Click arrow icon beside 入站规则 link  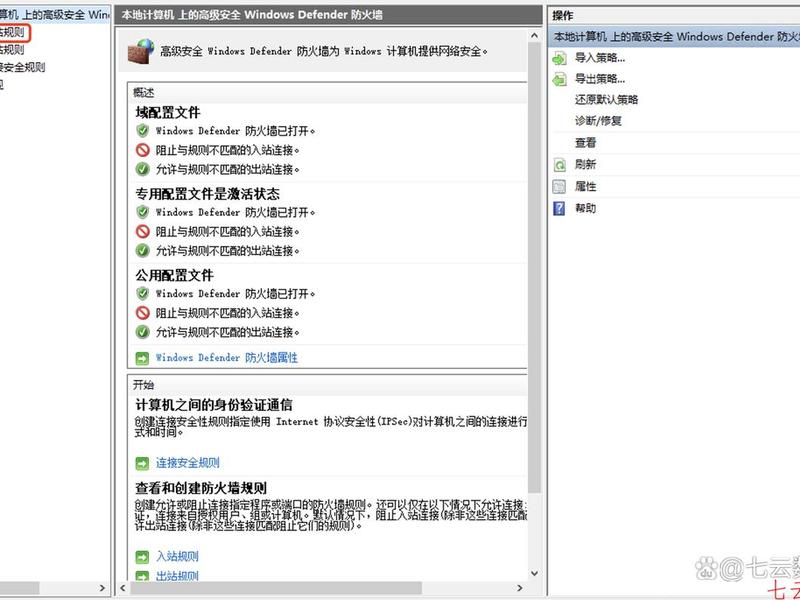142,557
